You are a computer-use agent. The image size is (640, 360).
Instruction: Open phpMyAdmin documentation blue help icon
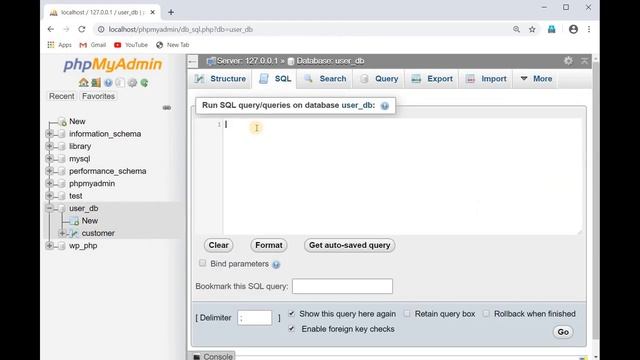(108, 83)
